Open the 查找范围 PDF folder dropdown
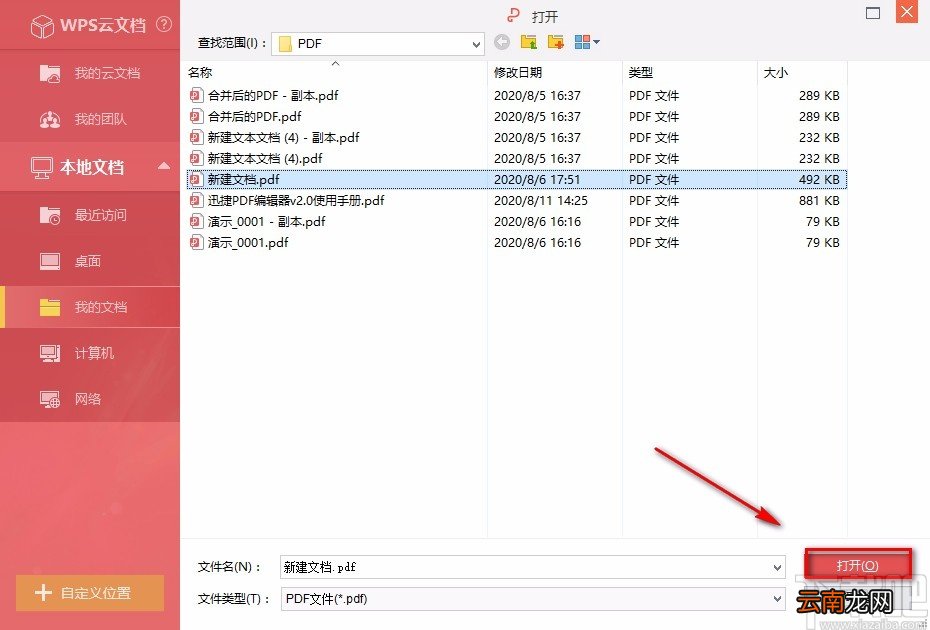This screenshot has height=630, width=930. coord(378,44)
